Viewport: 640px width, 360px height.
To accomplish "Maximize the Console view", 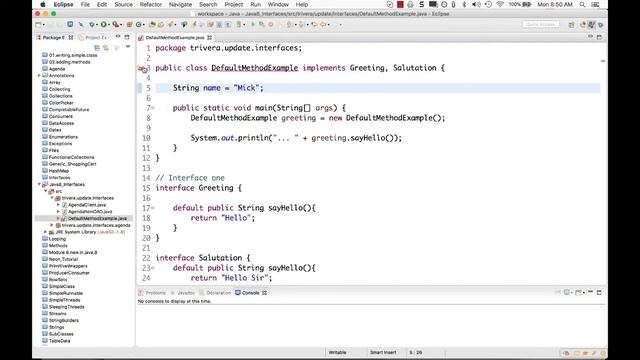I will click(x=599, y=292).
